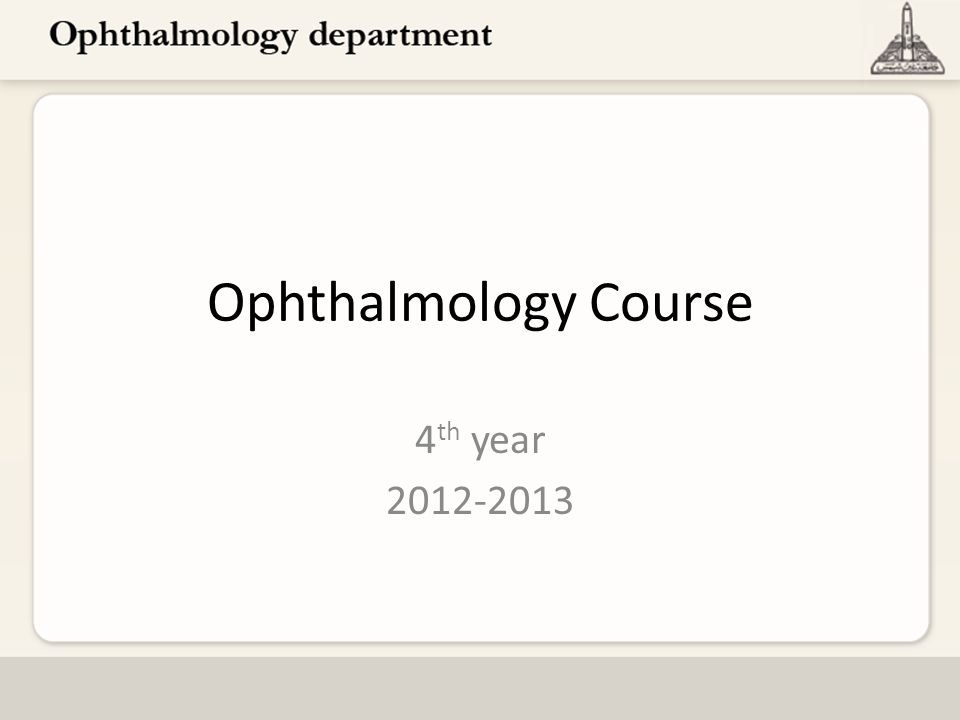Click the beige header bar background
This screenshot has height=720, width=960.
tap(673, 37)
